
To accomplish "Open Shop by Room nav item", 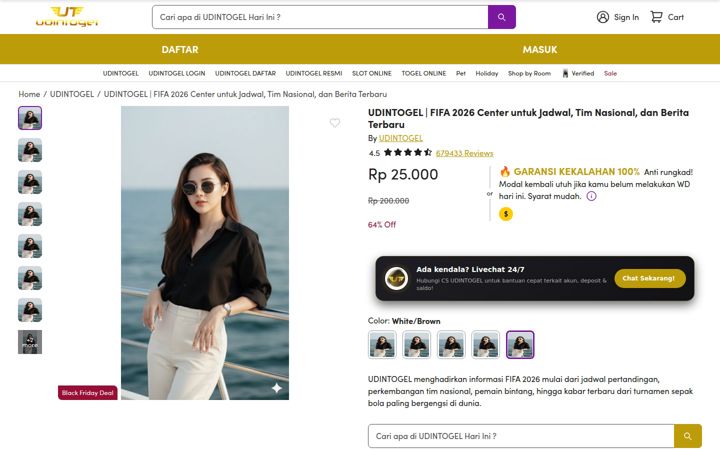I will pos(529,73).
